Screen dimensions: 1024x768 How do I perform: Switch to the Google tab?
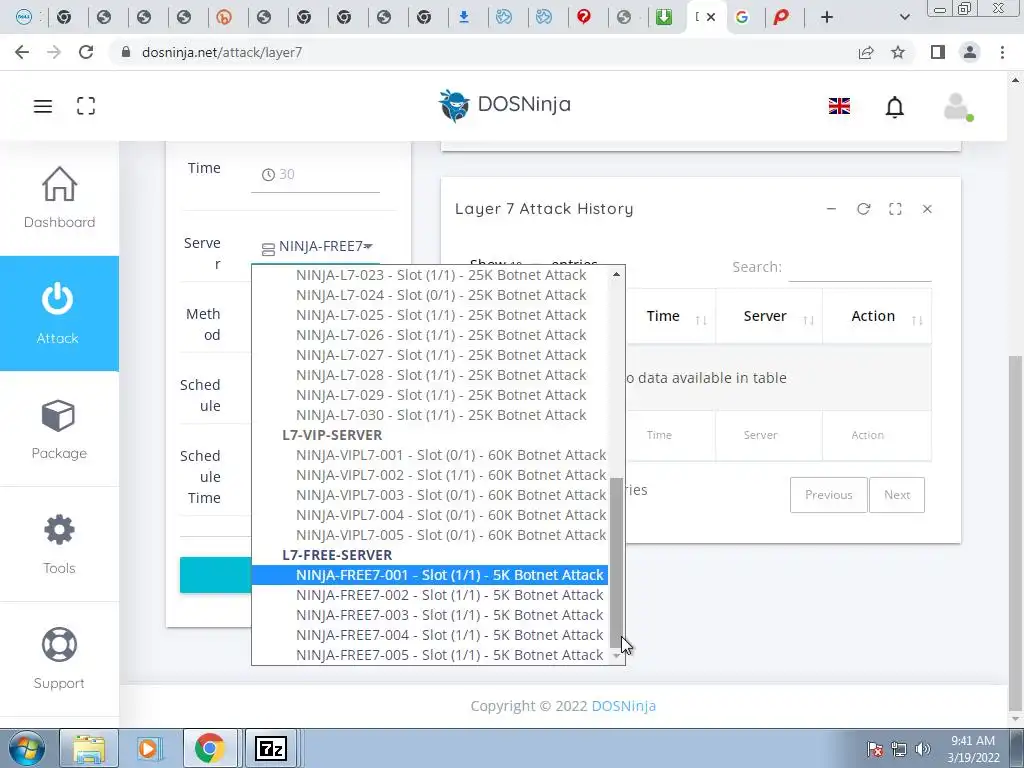742,18
